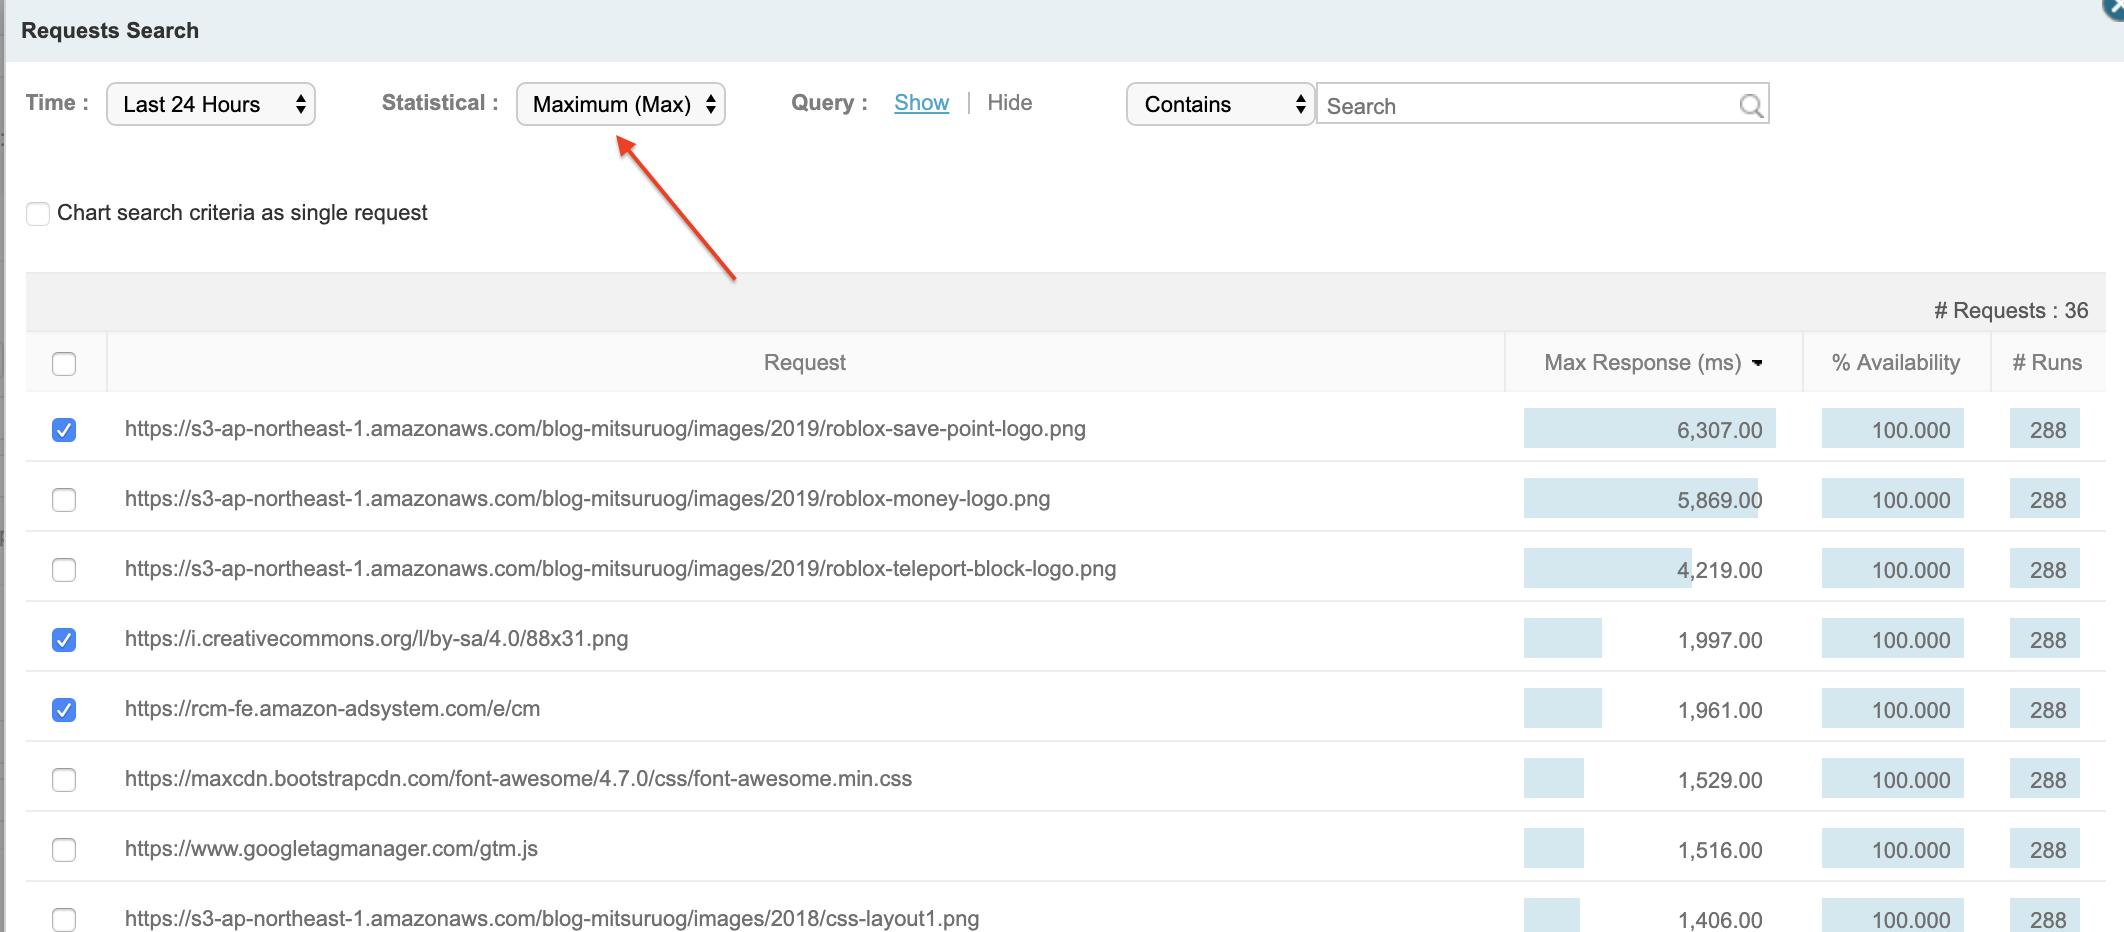Uncheck the roblox-save-point-logo.png request
The height and width of the screenshot is (932, 2124).
pyautogui.click(x=64, y=430)
